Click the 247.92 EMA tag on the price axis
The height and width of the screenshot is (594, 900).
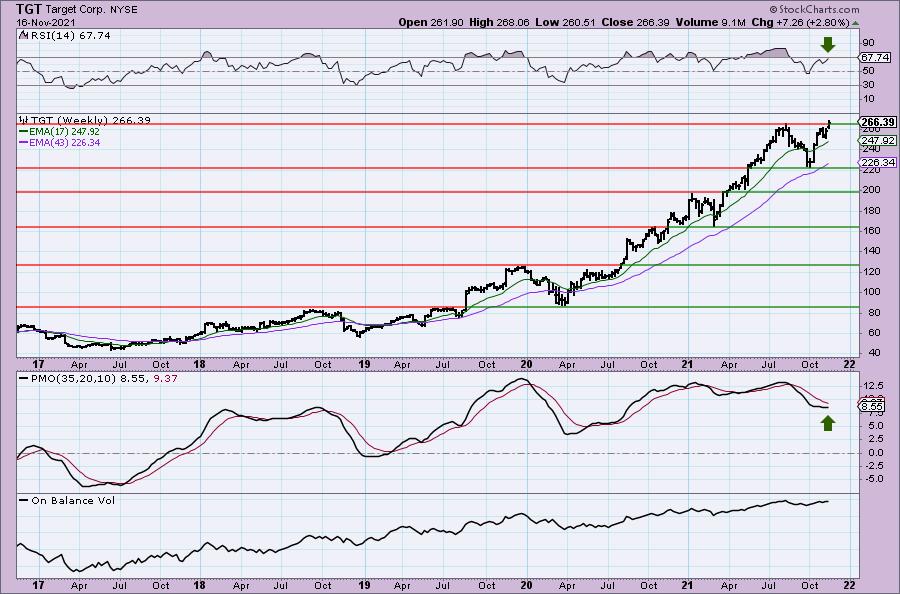[x=877, y=141]
